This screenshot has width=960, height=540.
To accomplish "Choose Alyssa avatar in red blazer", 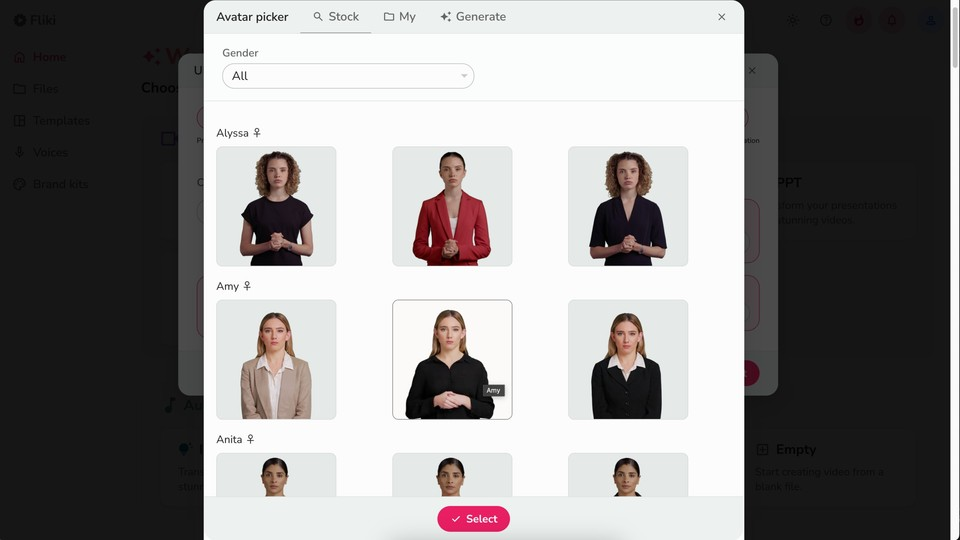I will (x=452, y=206).
